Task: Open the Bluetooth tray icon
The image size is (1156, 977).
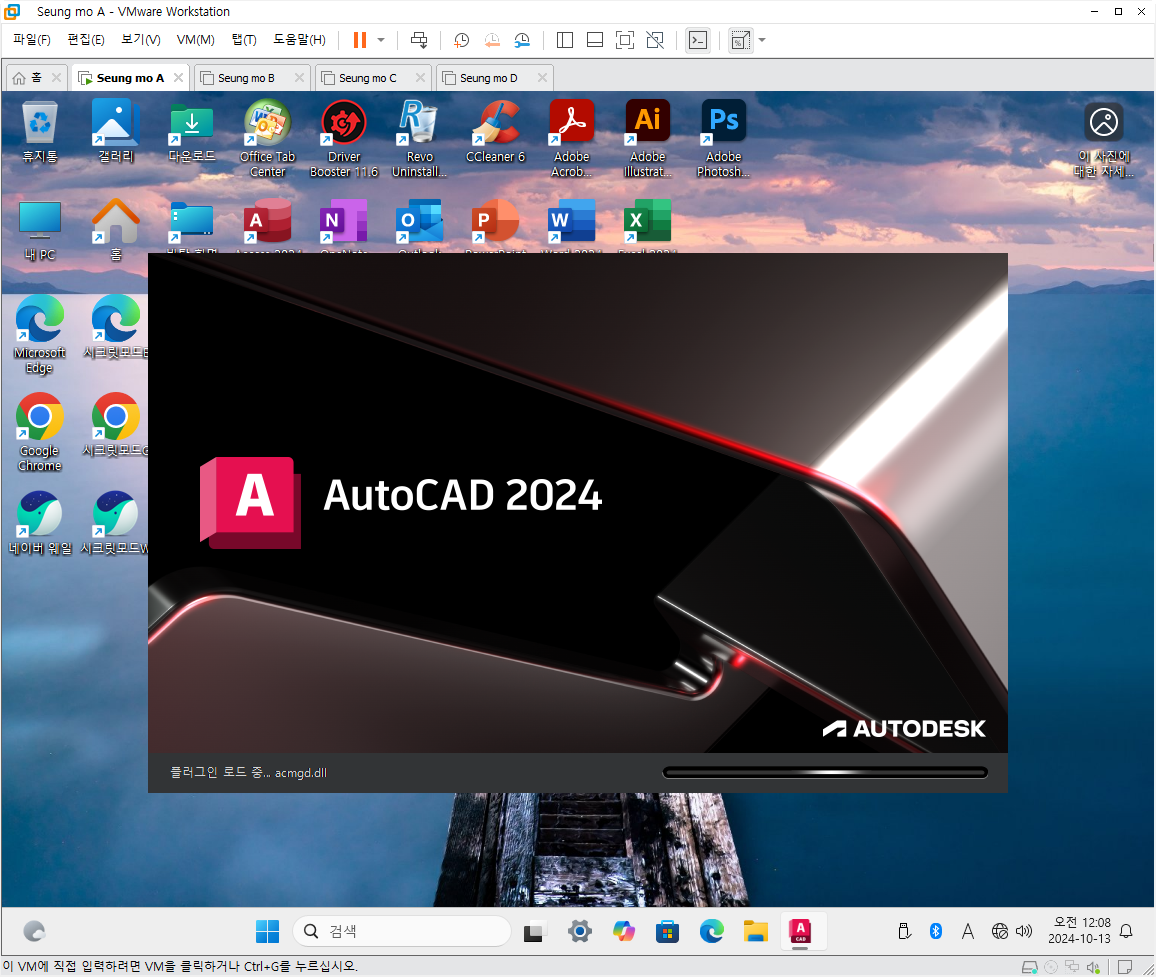Action: click(x=936, y=931)
